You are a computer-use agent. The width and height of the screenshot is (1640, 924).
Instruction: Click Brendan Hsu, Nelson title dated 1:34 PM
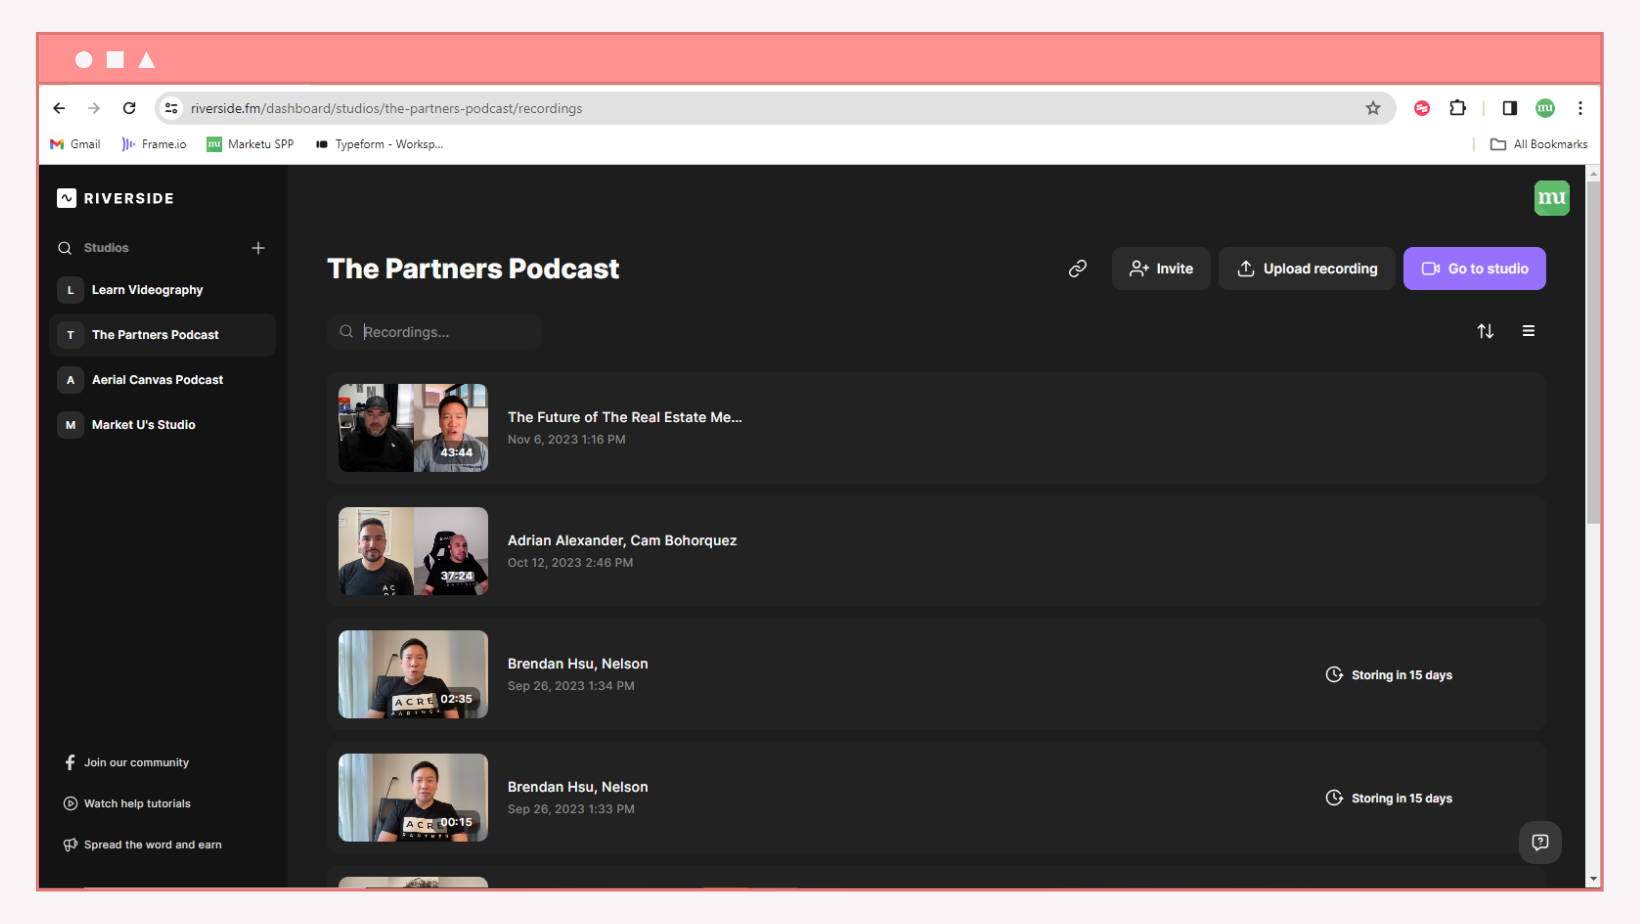coord(578,664)
